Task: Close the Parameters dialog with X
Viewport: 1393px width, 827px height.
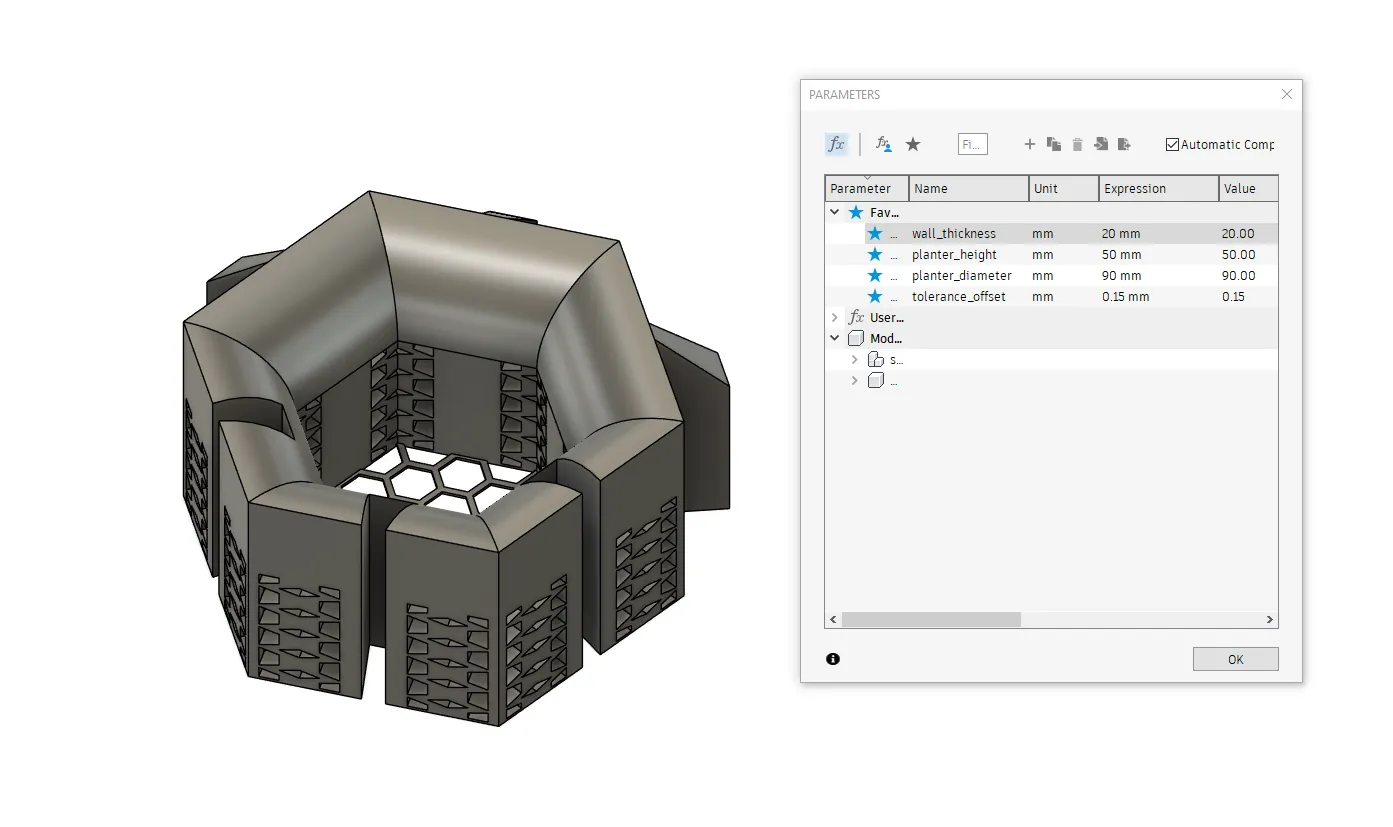Action: pos(1287,94)
